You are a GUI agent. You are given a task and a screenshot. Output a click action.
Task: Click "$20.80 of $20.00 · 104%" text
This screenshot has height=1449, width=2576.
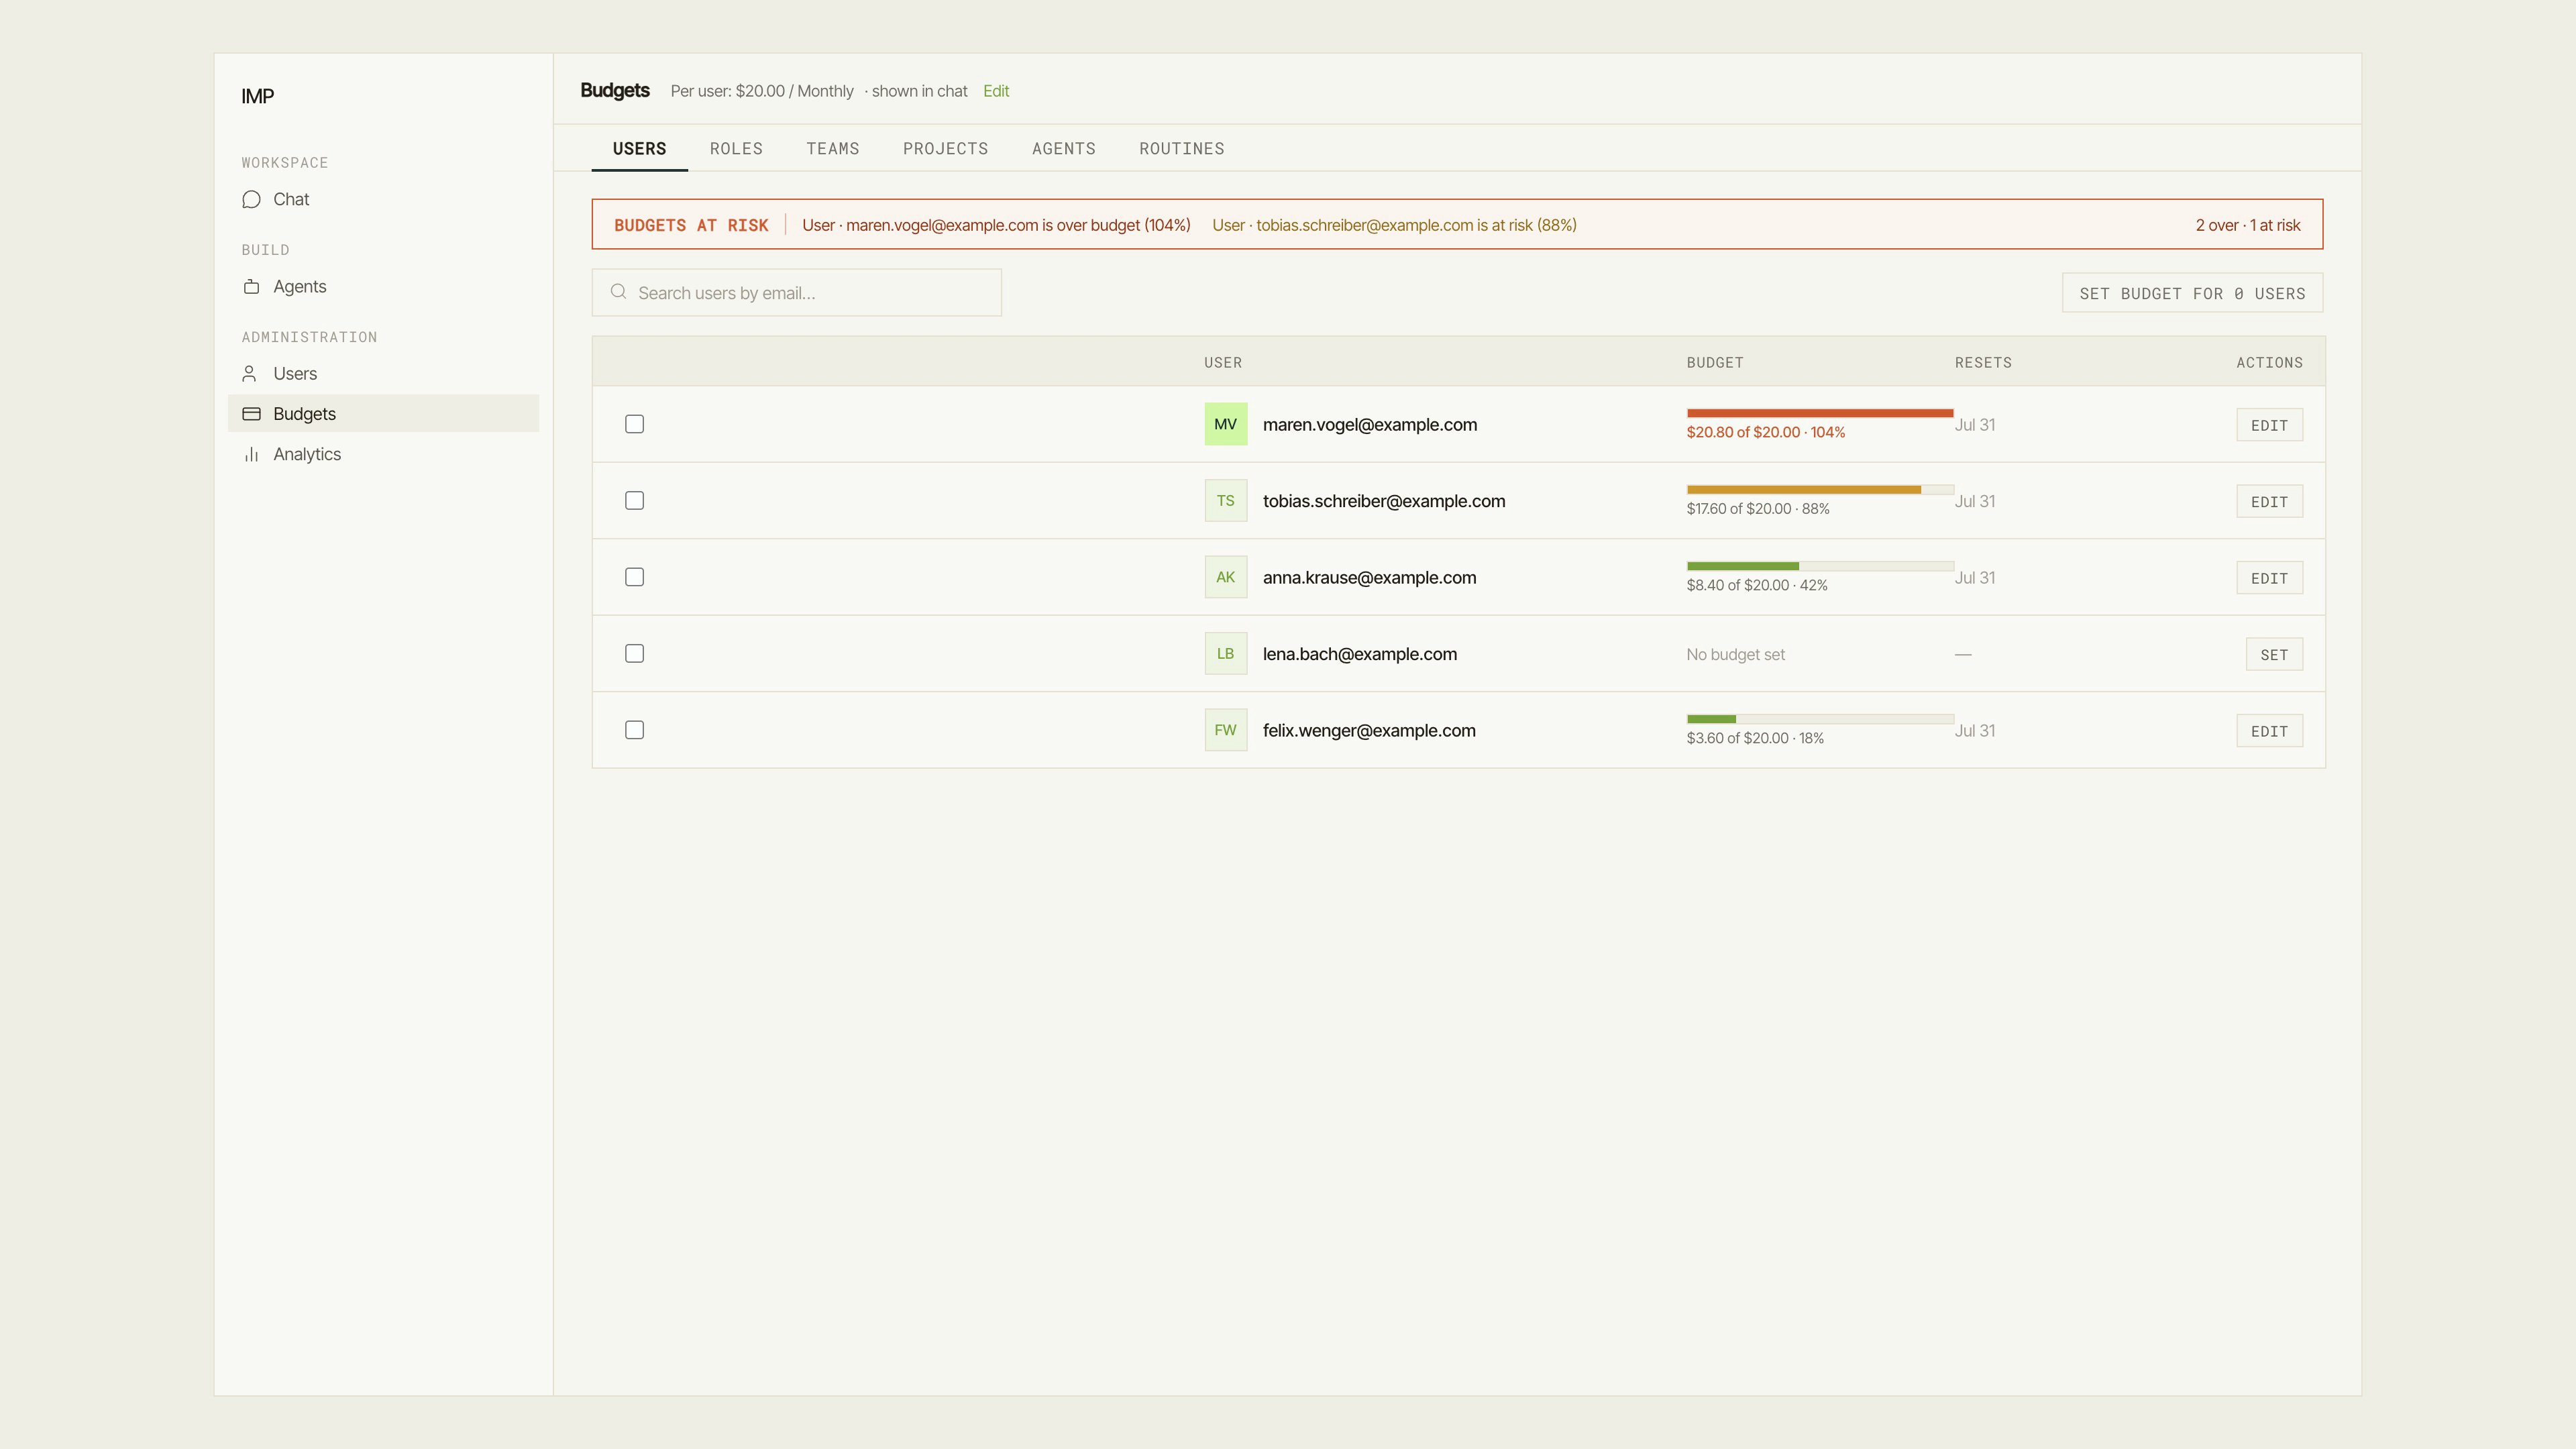point(1766,432)
